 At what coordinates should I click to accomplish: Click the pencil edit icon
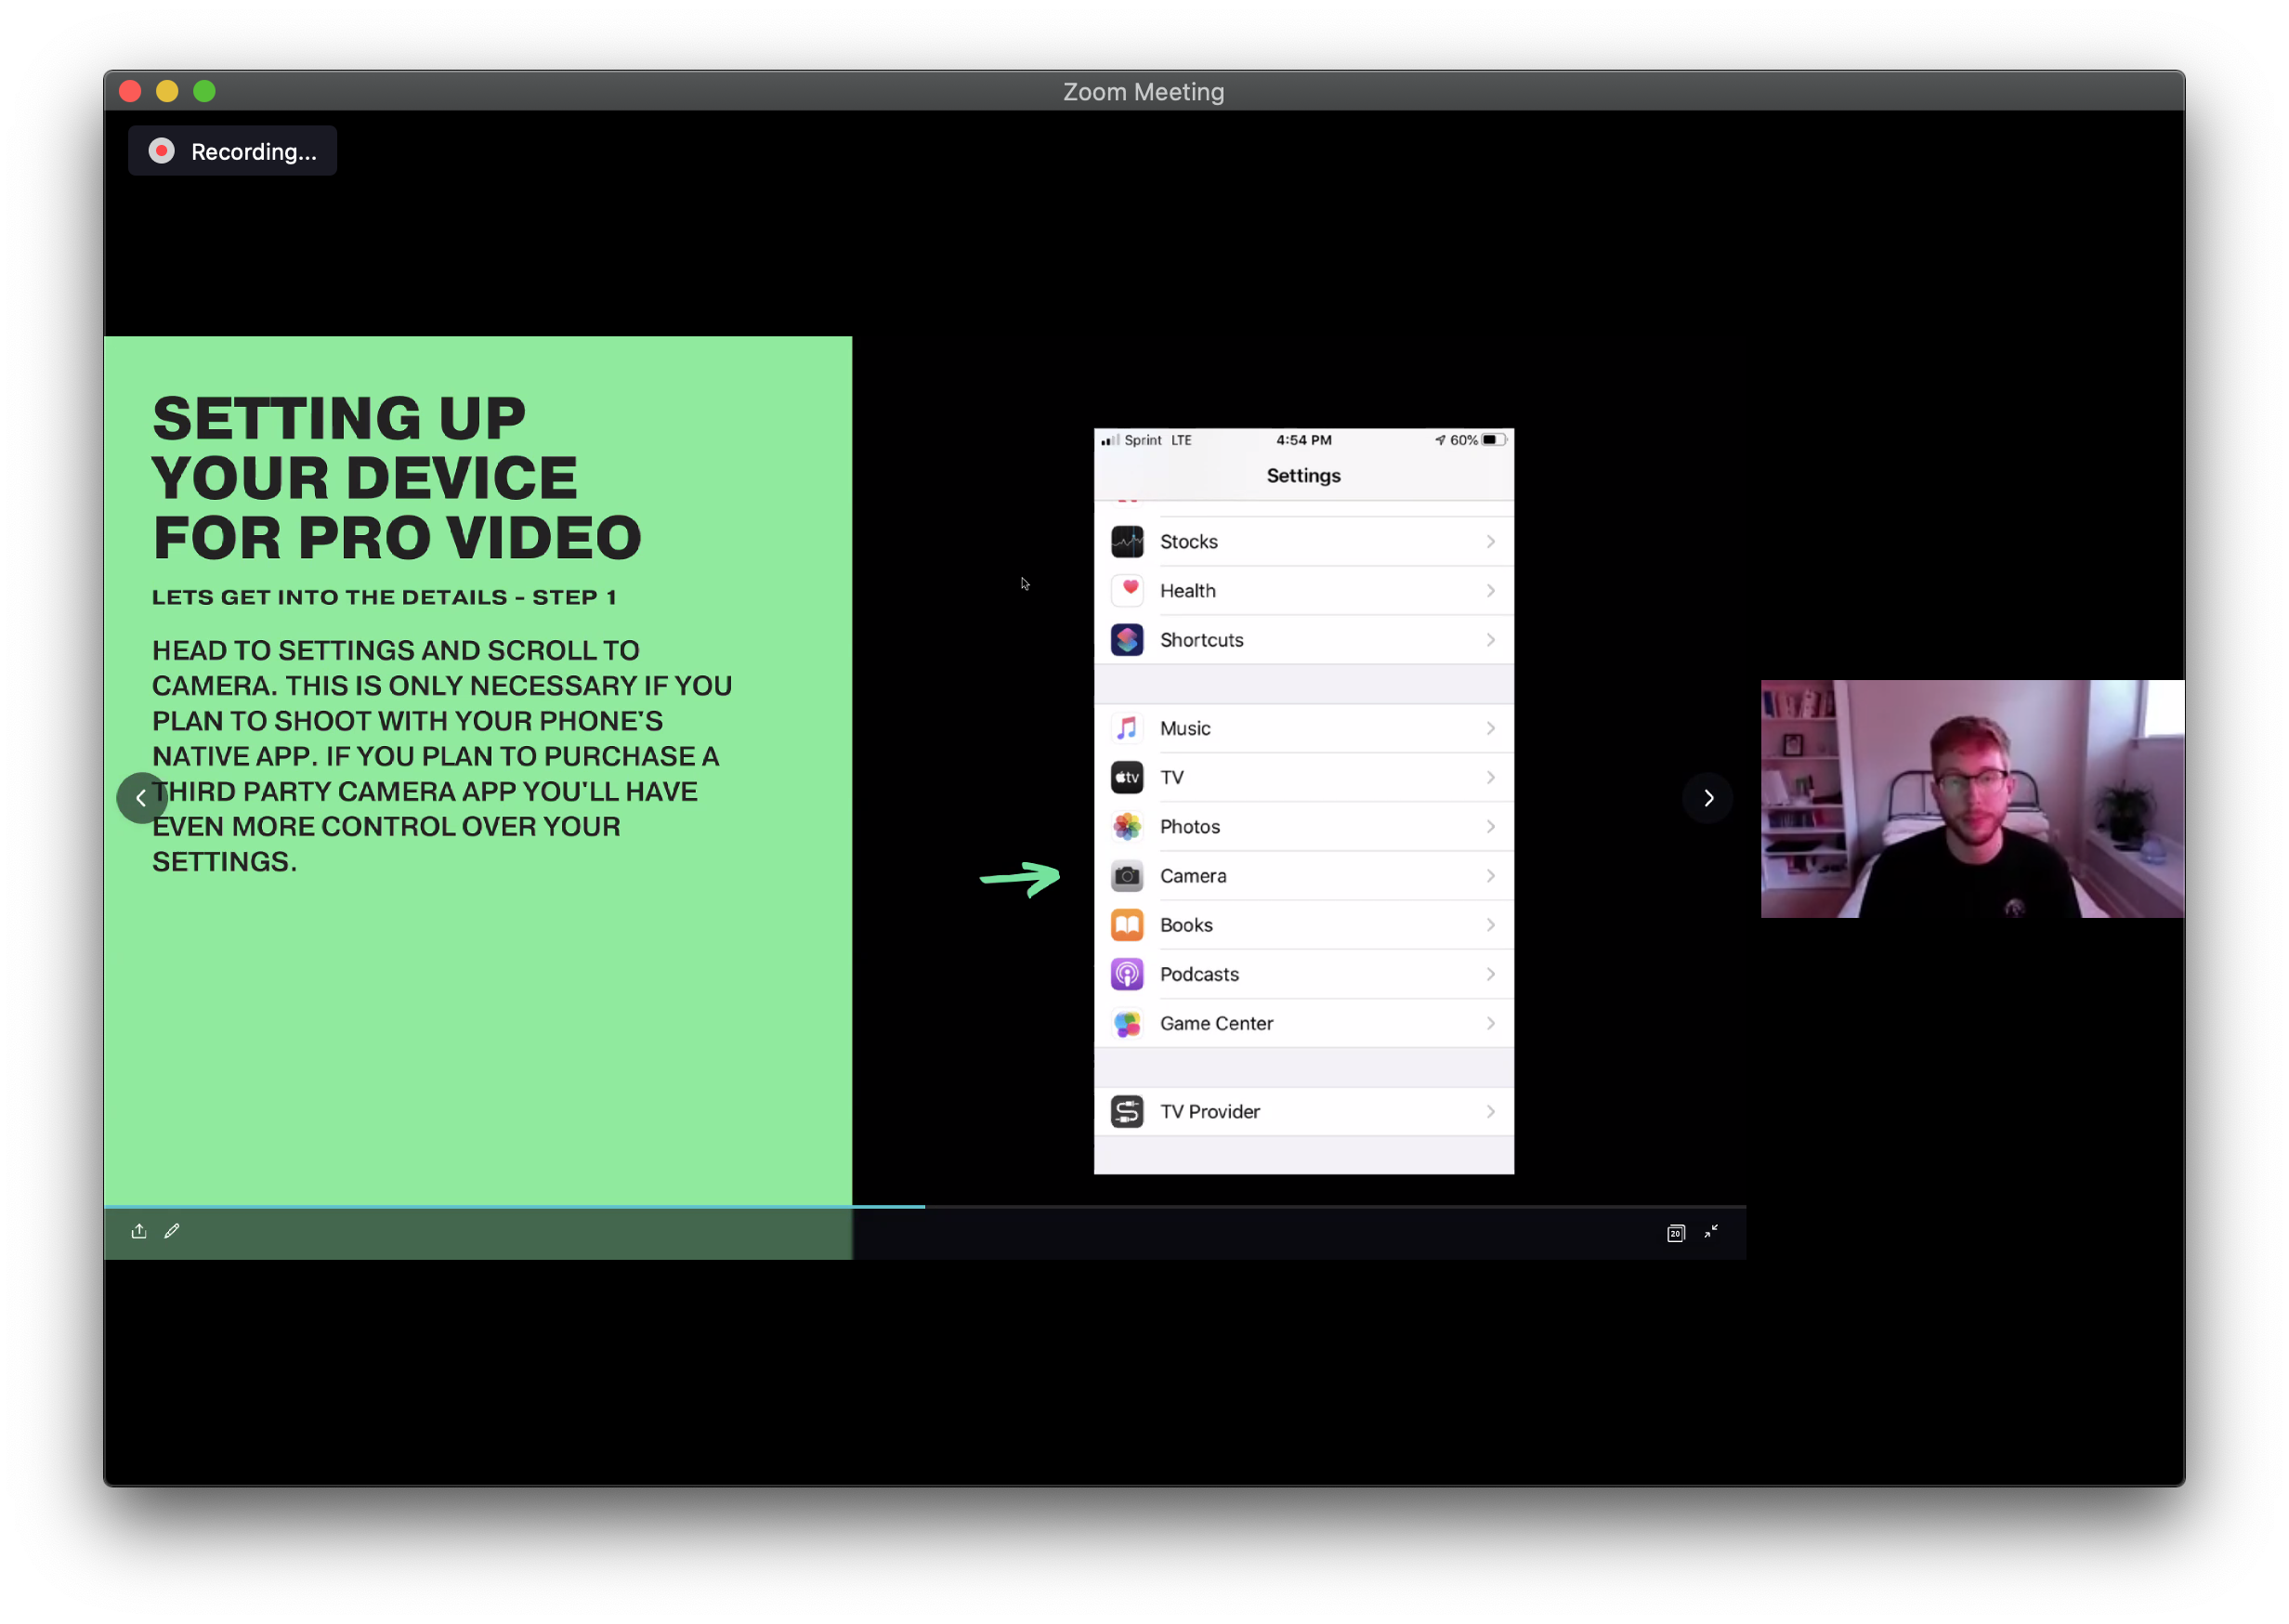(x=172, y=1231)
